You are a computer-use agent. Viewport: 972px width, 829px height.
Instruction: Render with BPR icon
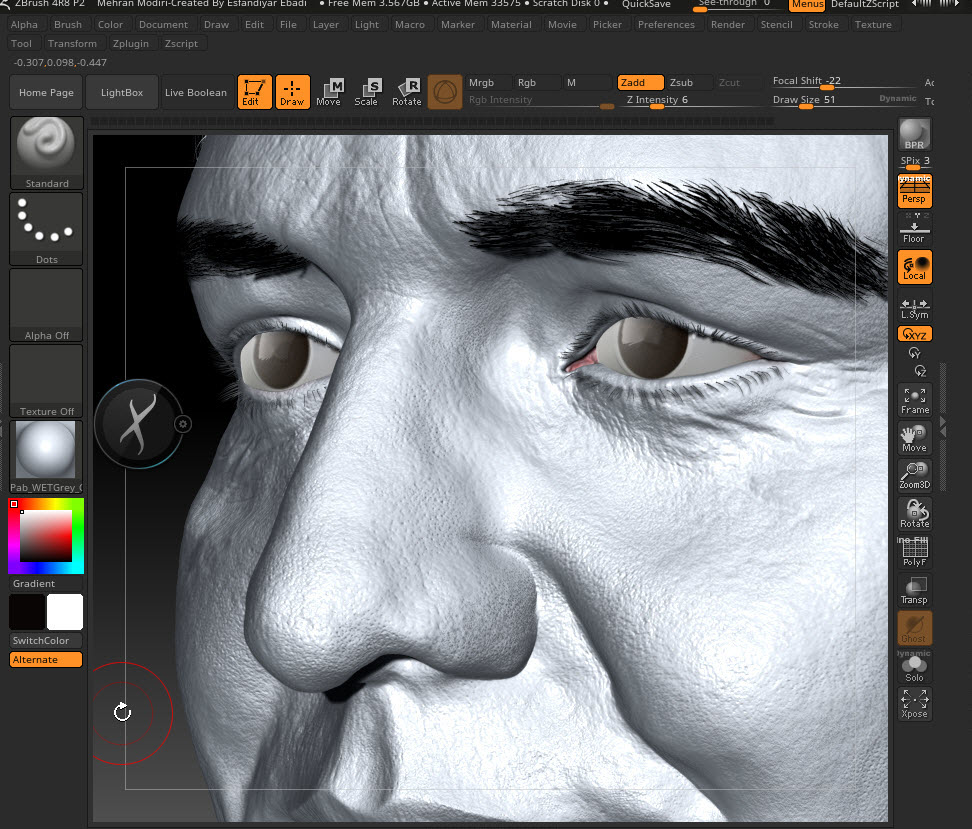pyautogui.click(x=914, y=135)
